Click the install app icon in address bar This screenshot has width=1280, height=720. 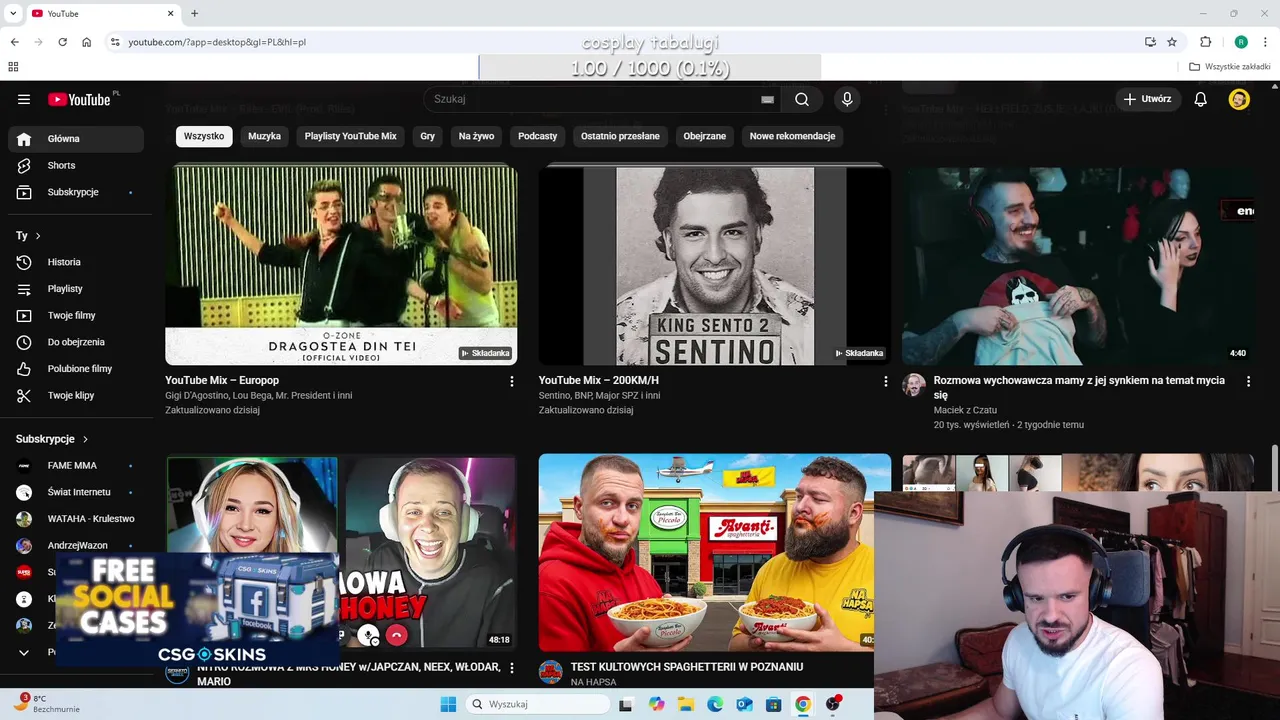(x=1150, y=42)
